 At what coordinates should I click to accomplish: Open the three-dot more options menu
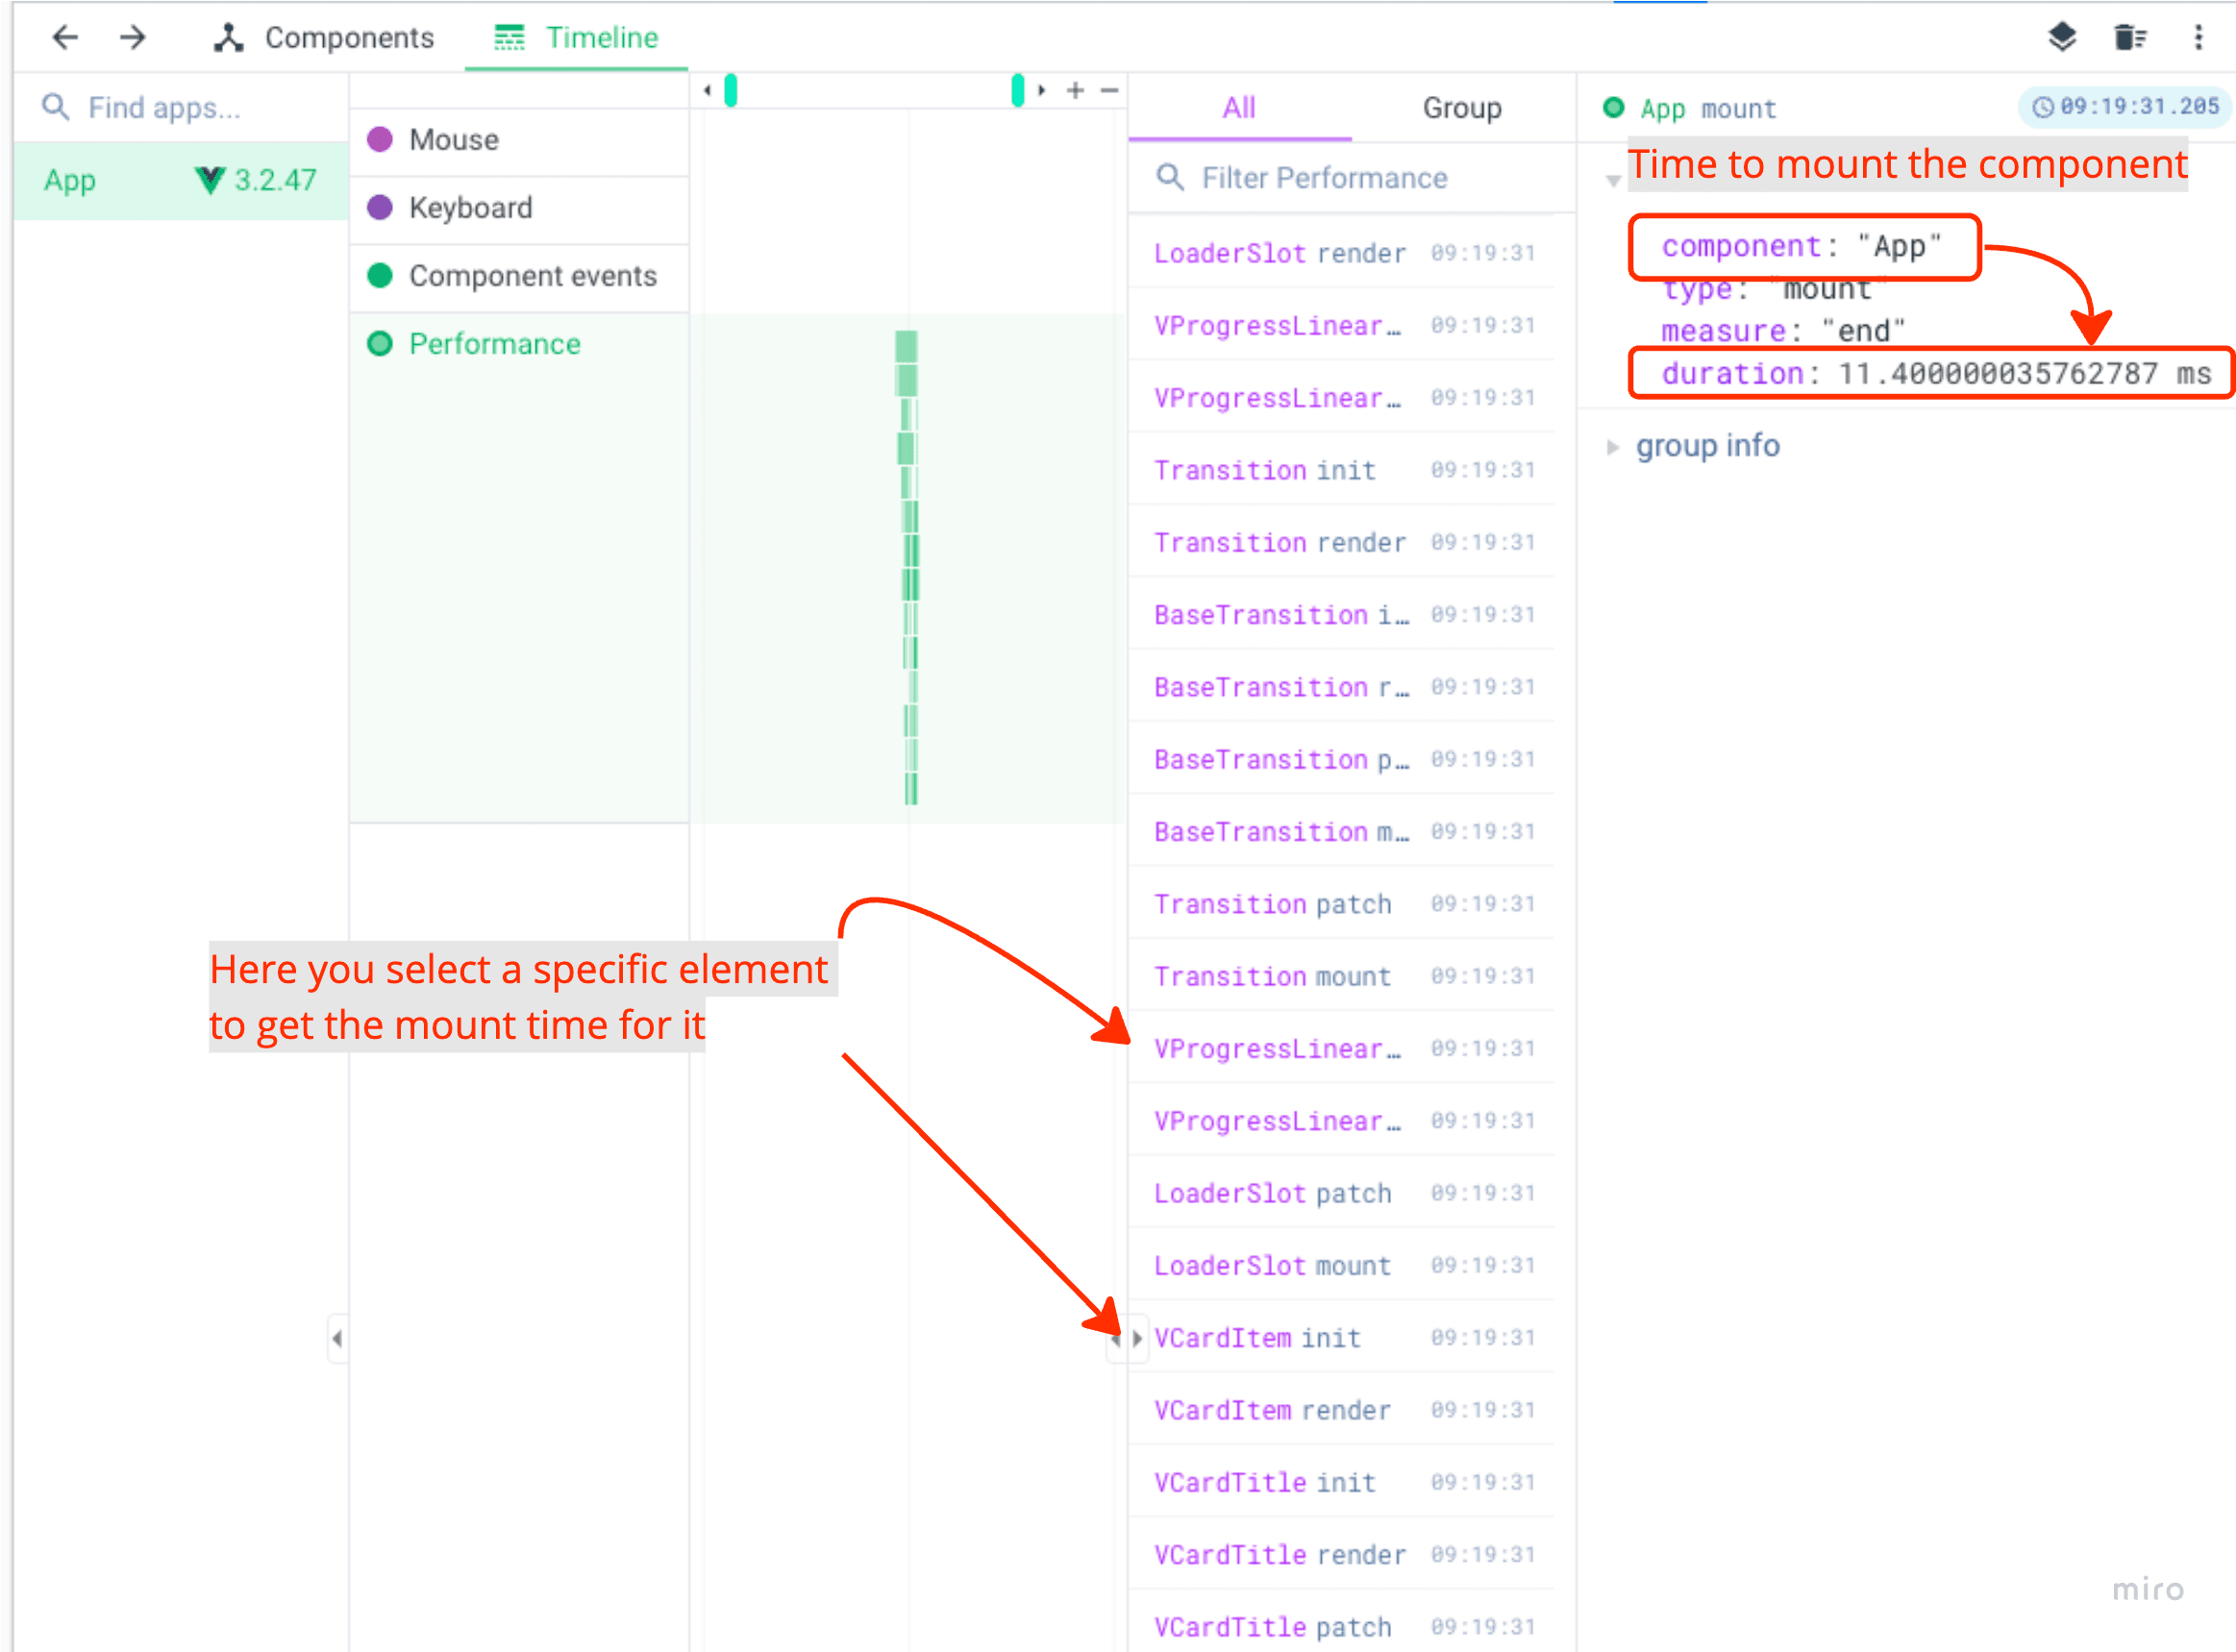2198,38
